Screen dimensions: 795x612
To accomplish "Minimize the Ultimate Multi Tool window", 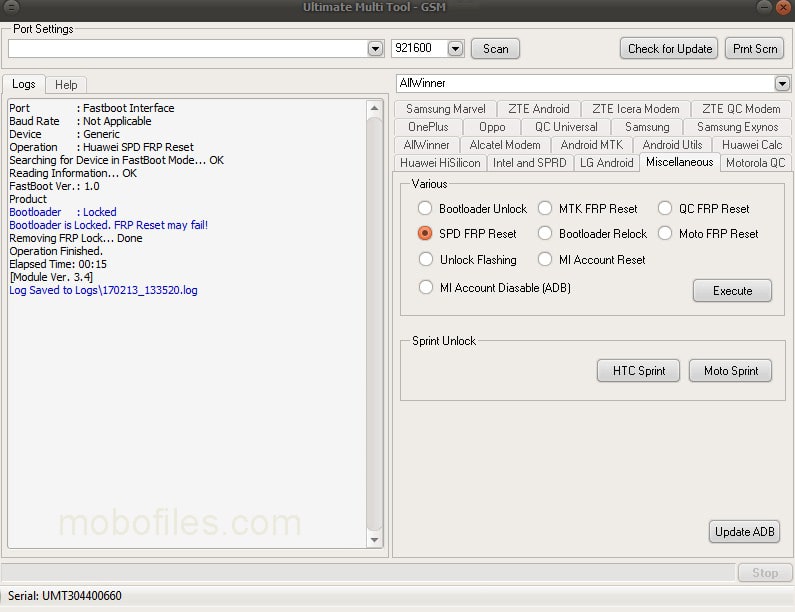I will (764, 7).
